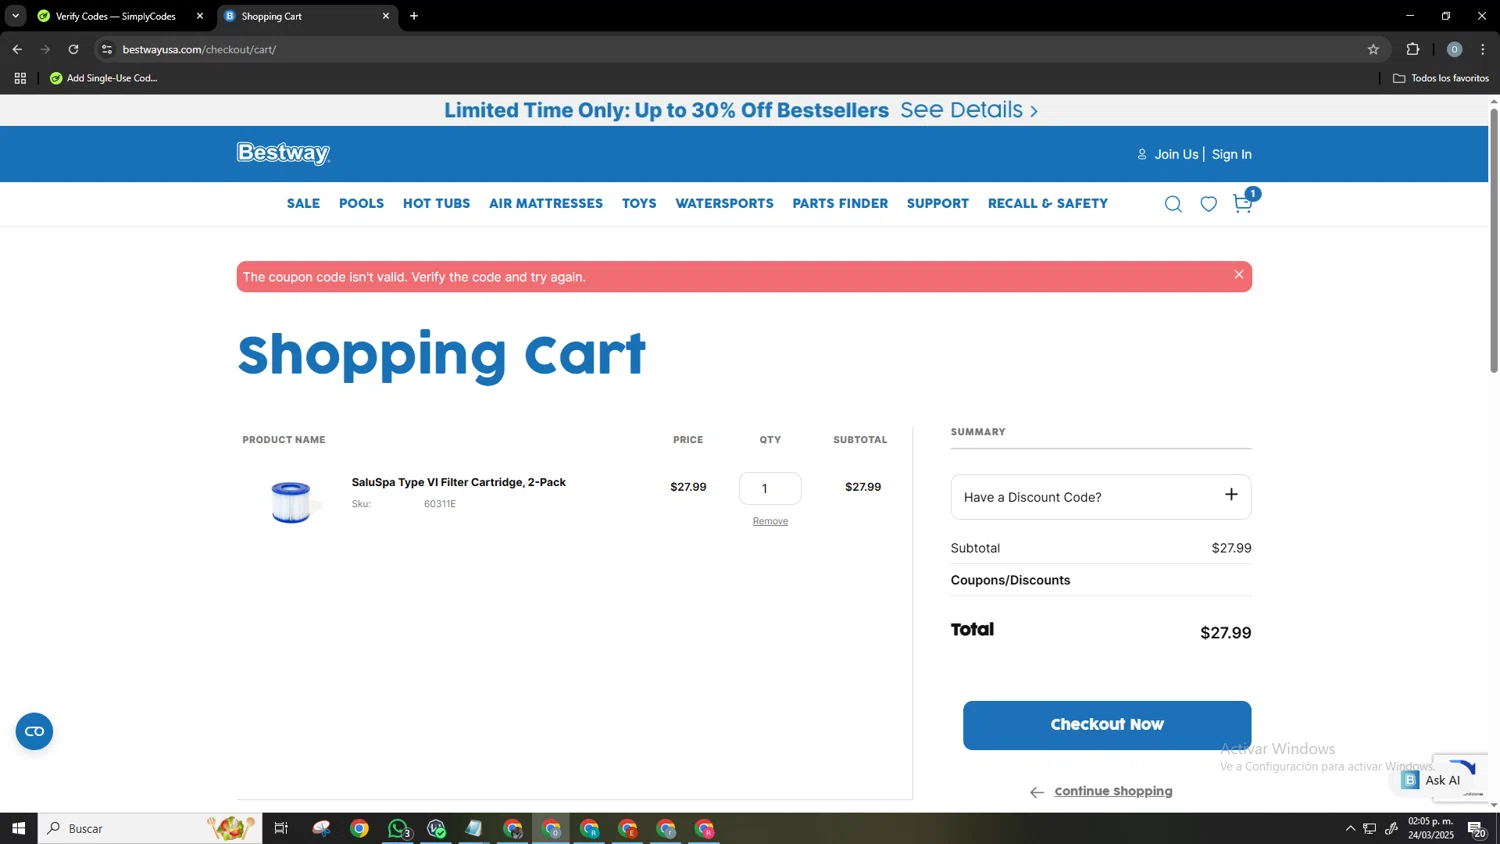The width and height of the screenshot is (1500, 844).
Task: Dismiss the invalid coupon error message
Action: click(x=1238, y=275)
